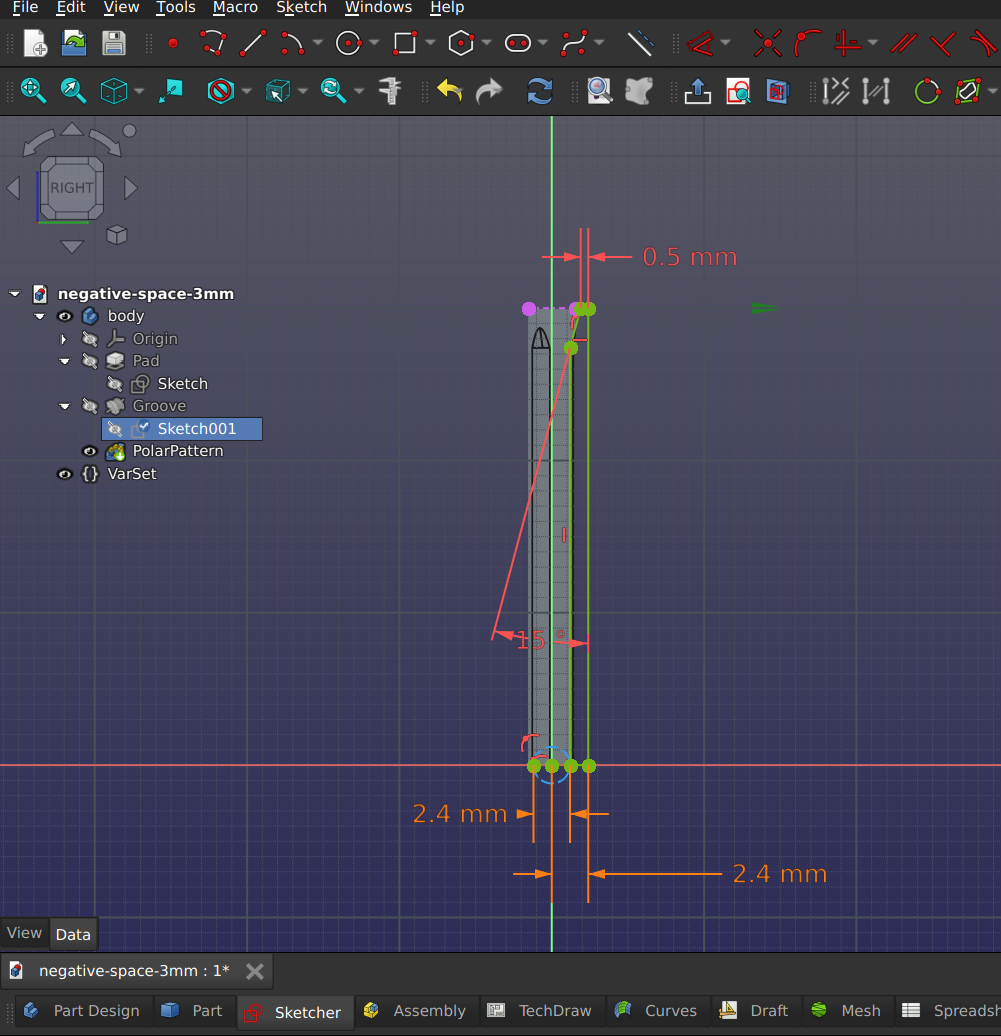
Task: Select the Slot sketch tool
Action: point(517,44)
